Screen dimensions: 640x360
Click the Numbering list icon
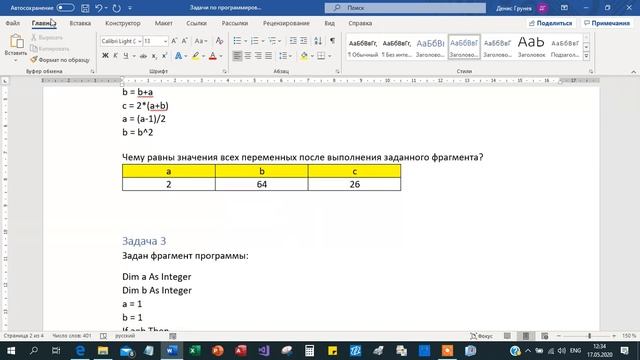(x=255, y=41)
